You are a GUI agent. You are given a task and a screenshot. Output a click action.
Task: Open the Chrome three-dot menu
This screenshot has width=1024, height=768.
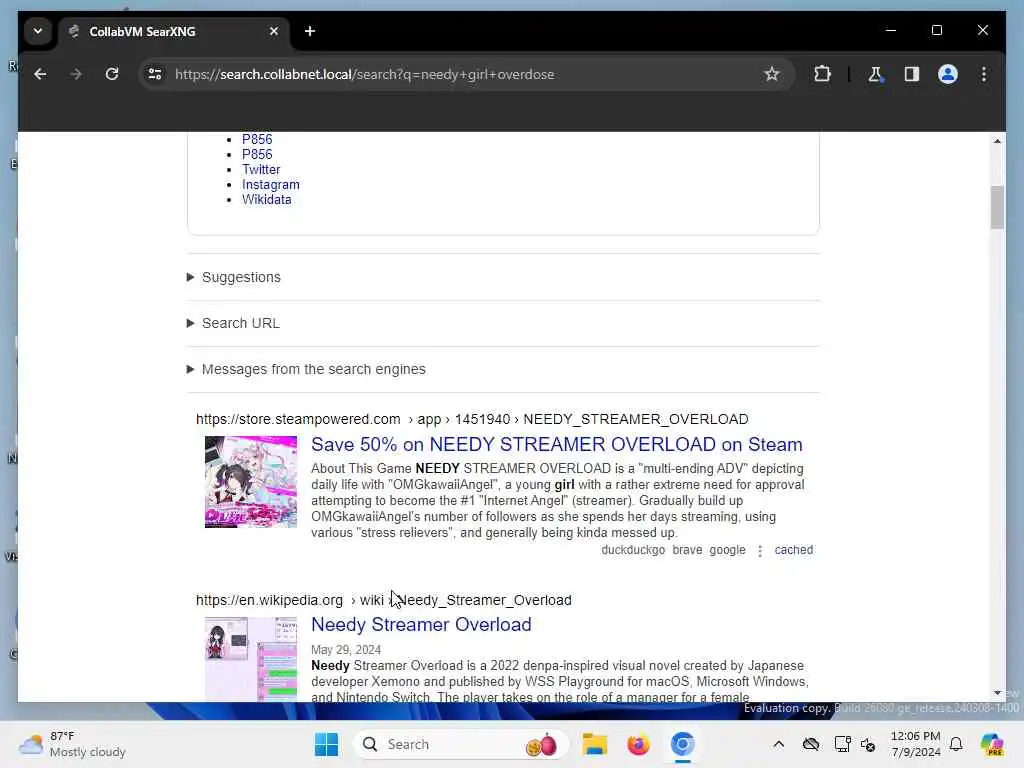click(984, 74)
